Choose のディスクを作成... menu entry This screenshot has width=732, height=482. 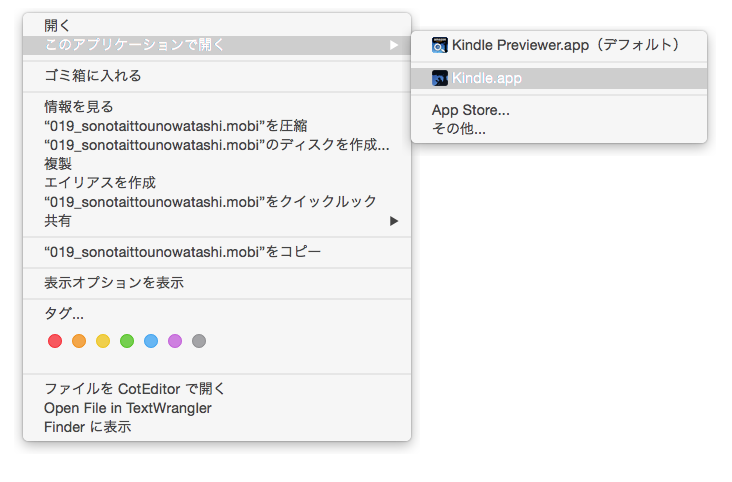(x=217, y=145)
